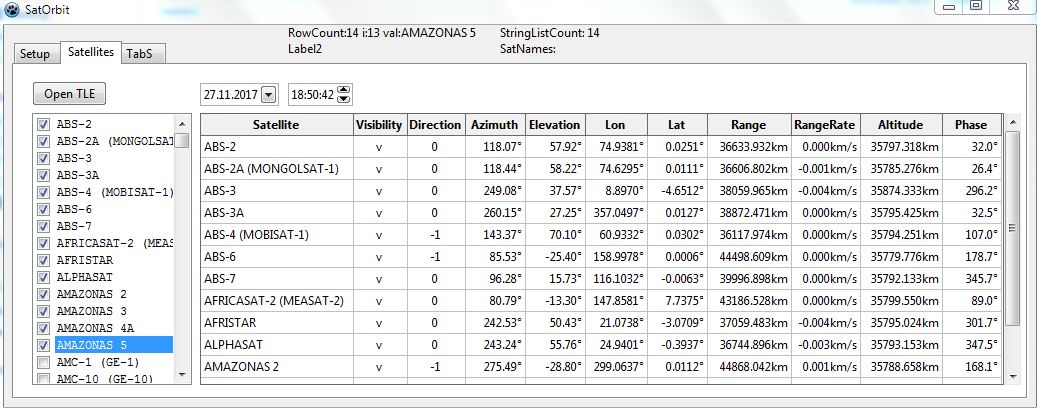Toggle the AMAZONAS 5 checkbox
The image size is (1037, 408).
tap(43, 344)
